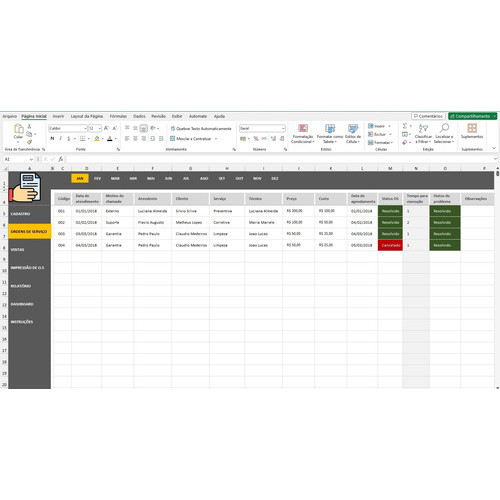Viewport: 500px width, 500px height.
Task: Switch to the FEV month tab
Action: [x=97, y=178]
